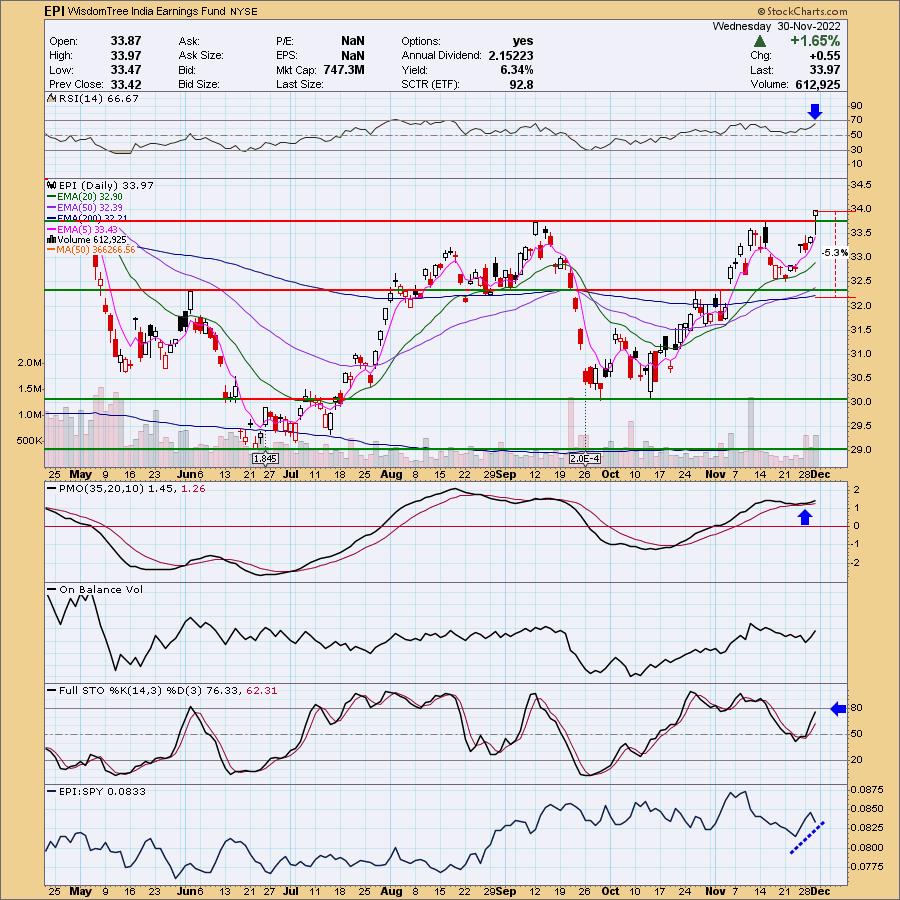Click the purple line marker for EMA(50)

(x=51, y=207)
